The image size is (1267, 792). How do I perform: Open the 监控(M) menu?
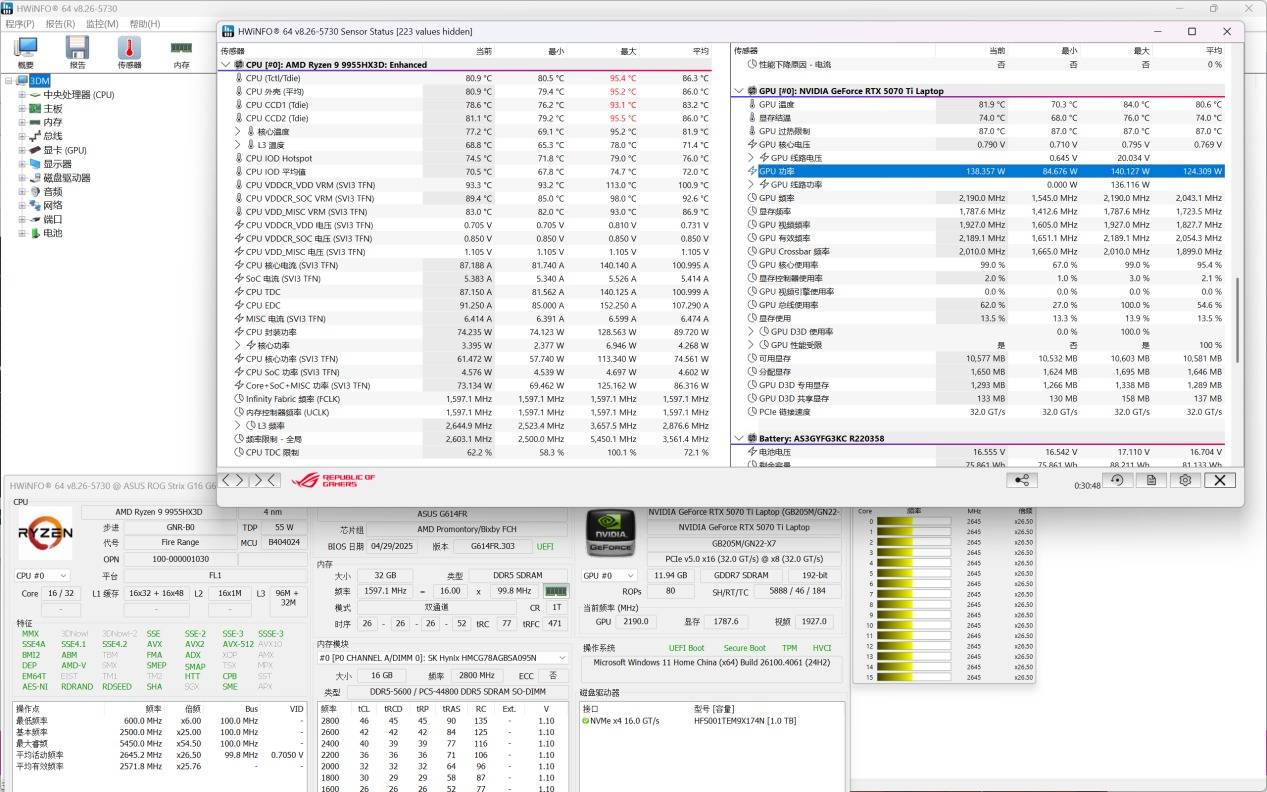coord(102,24)
